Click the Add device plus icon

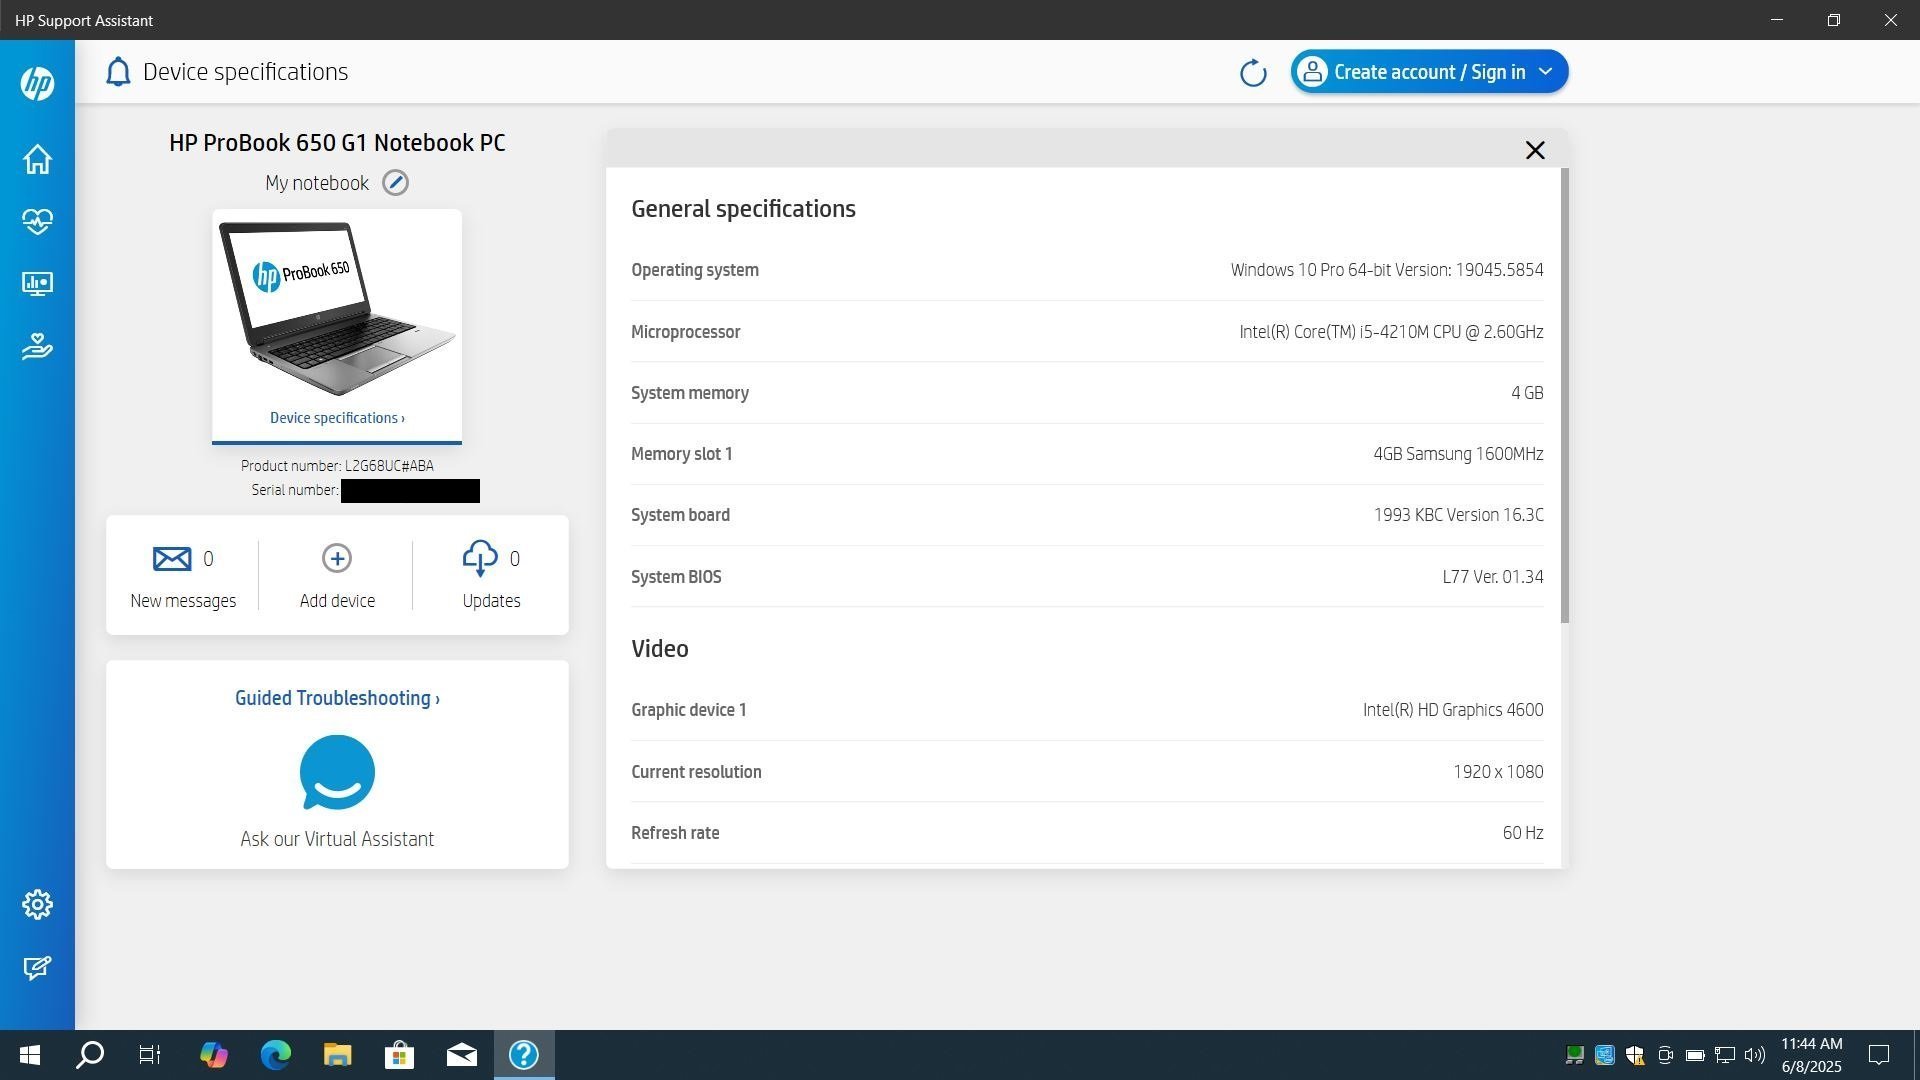(337, 558)
